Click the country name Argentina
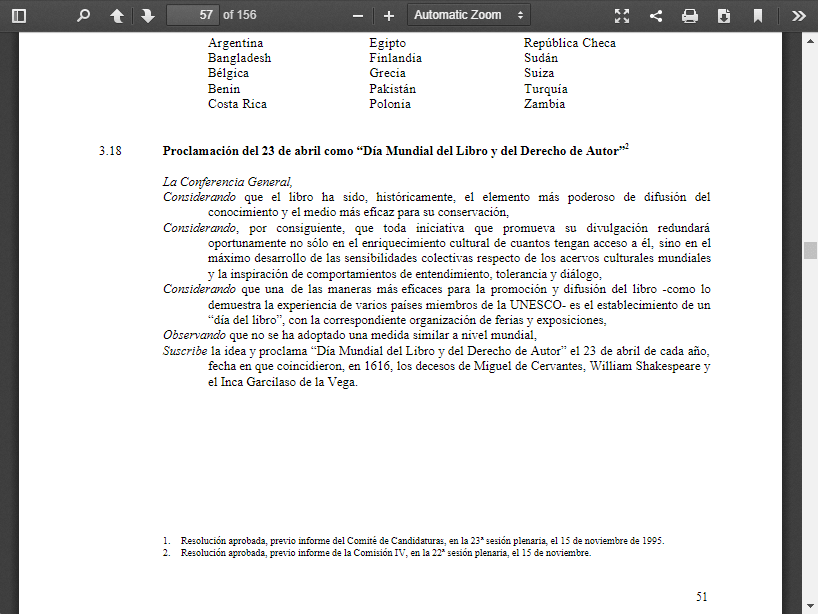This screenshot has height=614, width=818. pyautogui.click(x=235, y=43)
